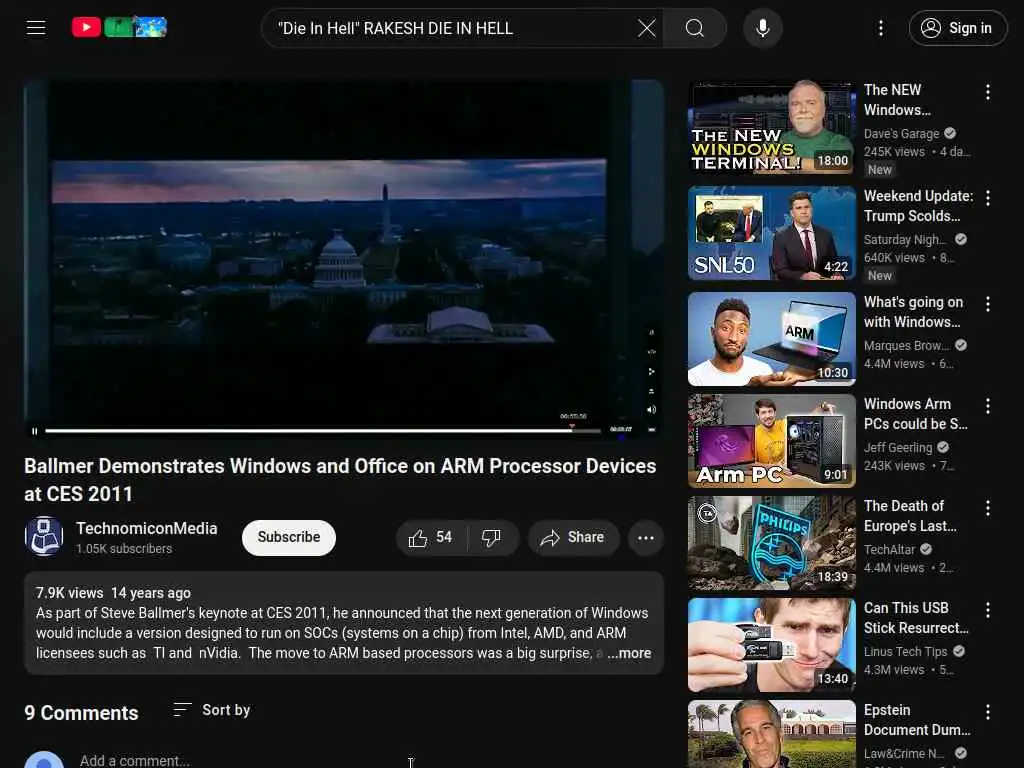Open Linus Tech Tips channel link
This screenshot has width=1024, height=768.
[x=905, y=651]
